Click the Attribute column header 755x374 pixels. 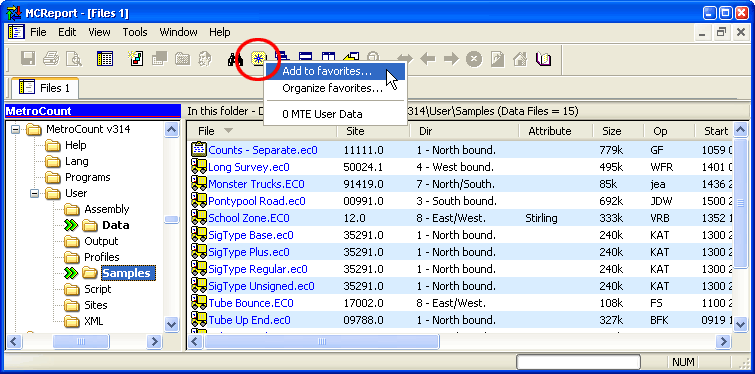coord(555,131)
